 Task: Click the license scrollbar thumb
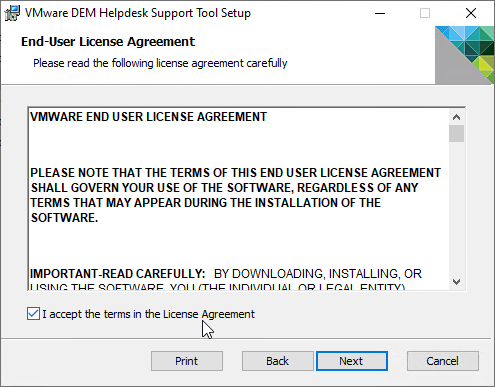point(456,134)
